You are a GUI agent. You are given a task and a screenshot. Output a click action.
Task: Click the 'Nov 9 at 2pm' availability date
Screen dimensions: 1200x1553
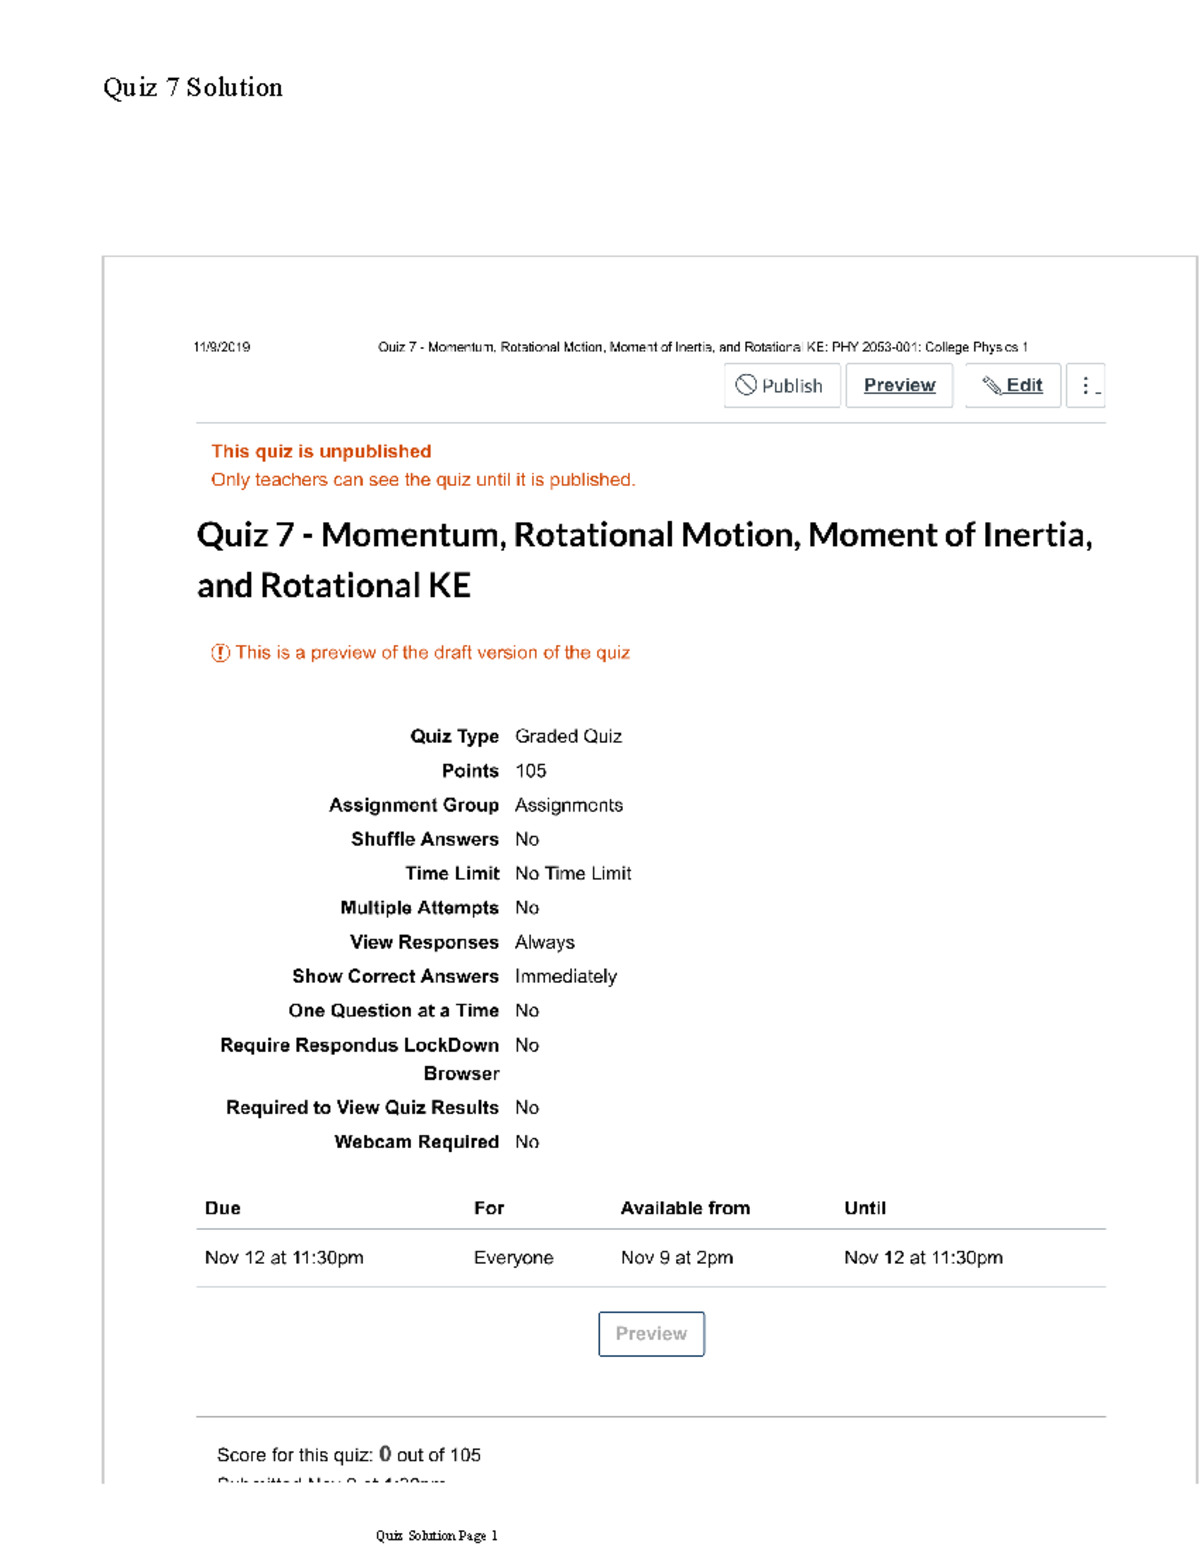(677, 1257)
